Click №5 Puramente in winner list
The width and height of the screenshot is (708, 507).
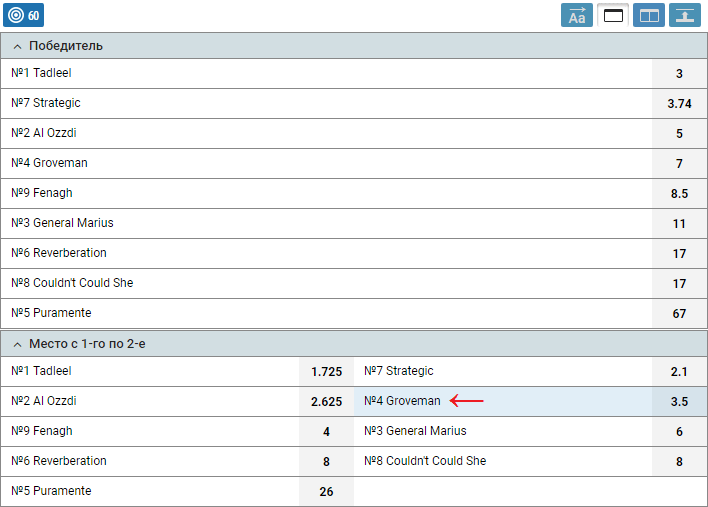[51, 312]
